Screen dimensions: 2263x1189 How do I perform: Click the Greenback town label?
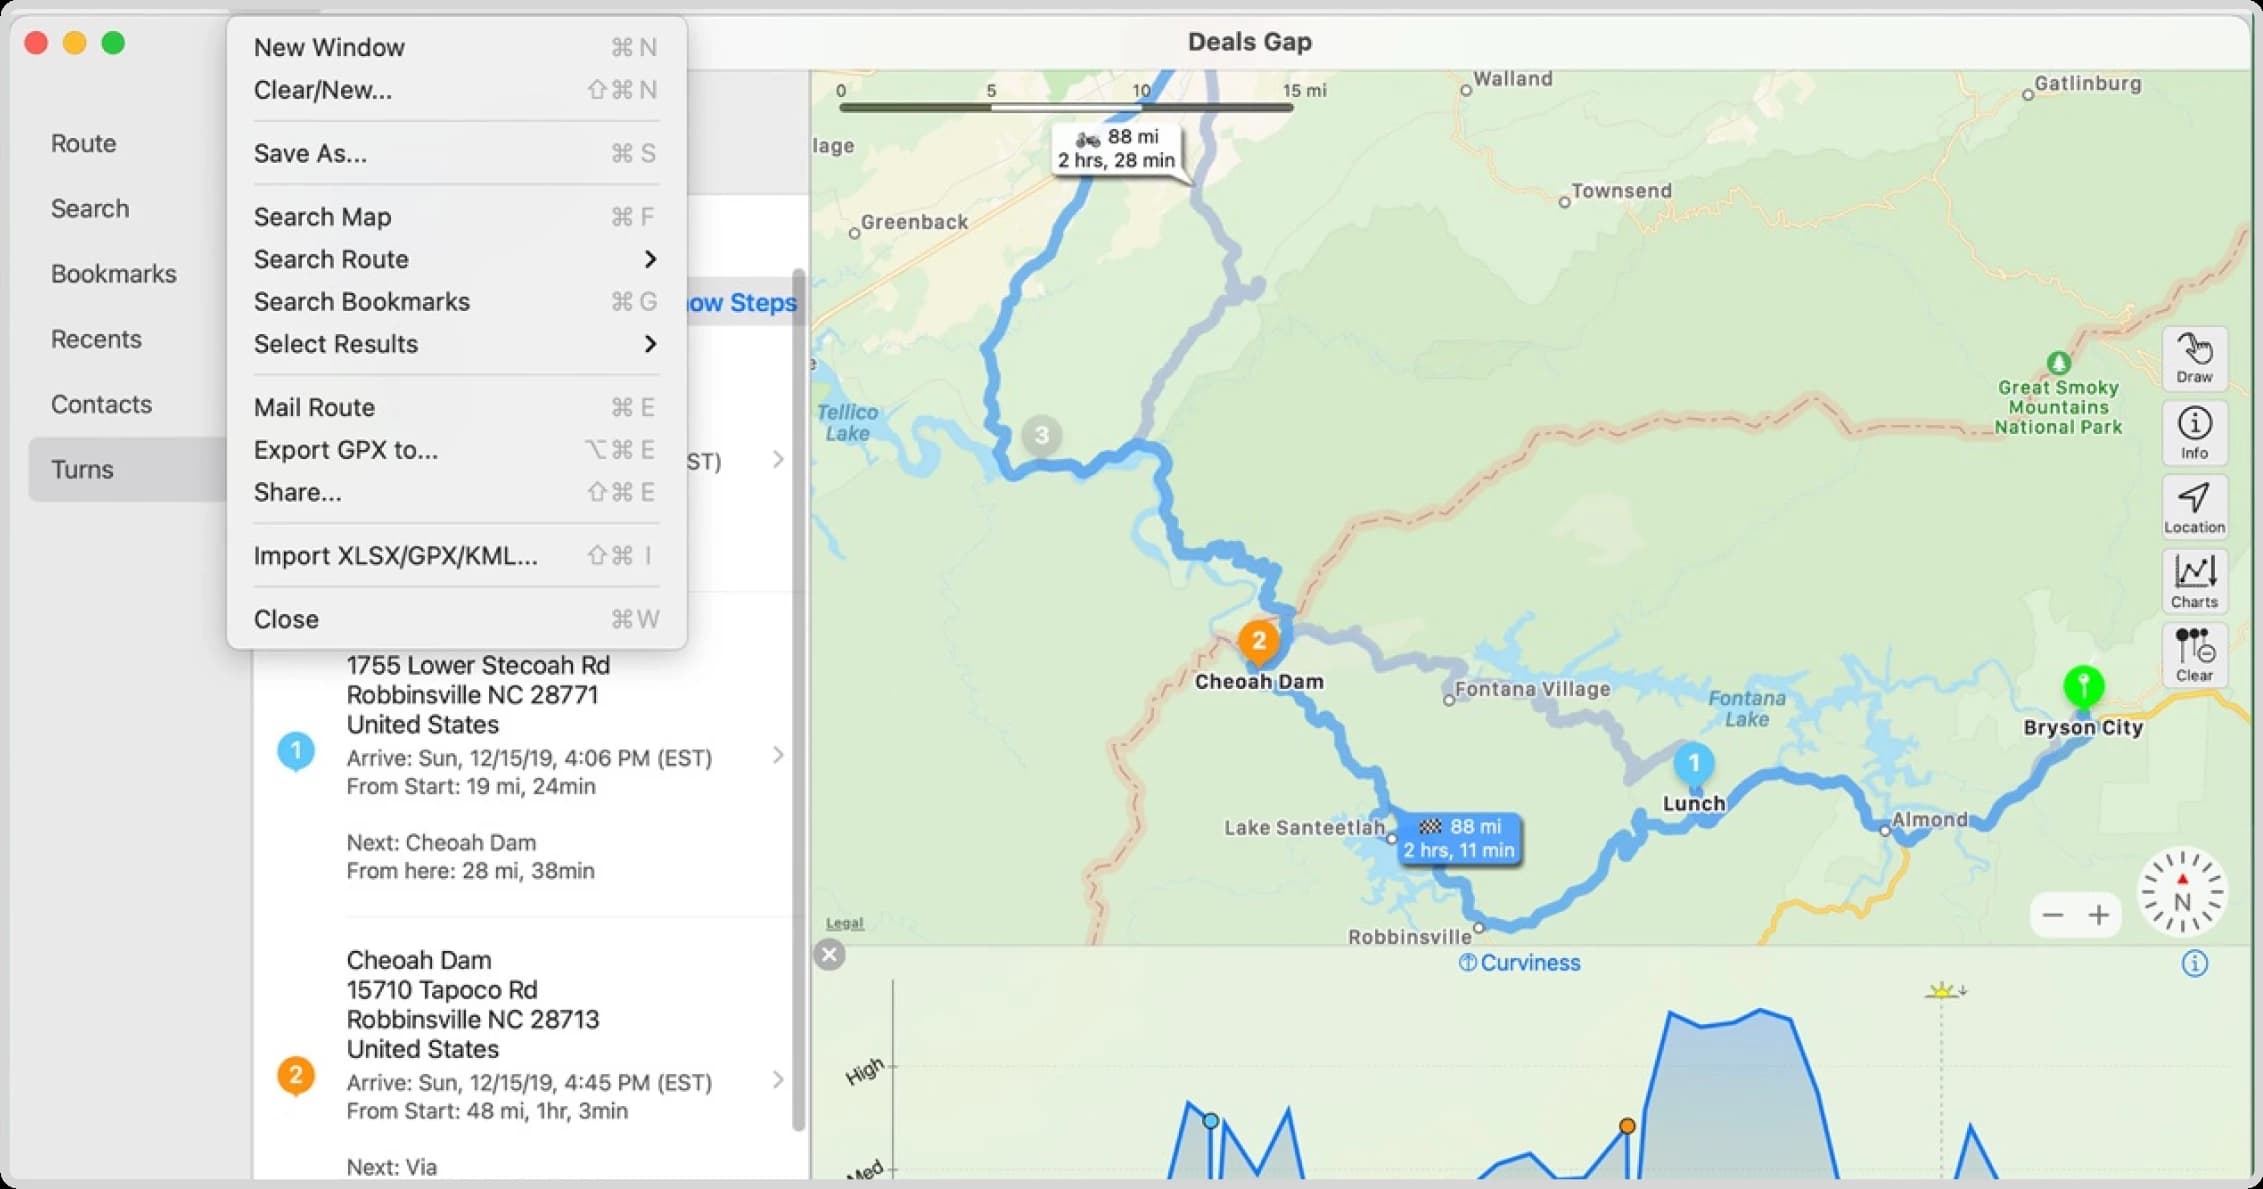click(x=914, y=222)
